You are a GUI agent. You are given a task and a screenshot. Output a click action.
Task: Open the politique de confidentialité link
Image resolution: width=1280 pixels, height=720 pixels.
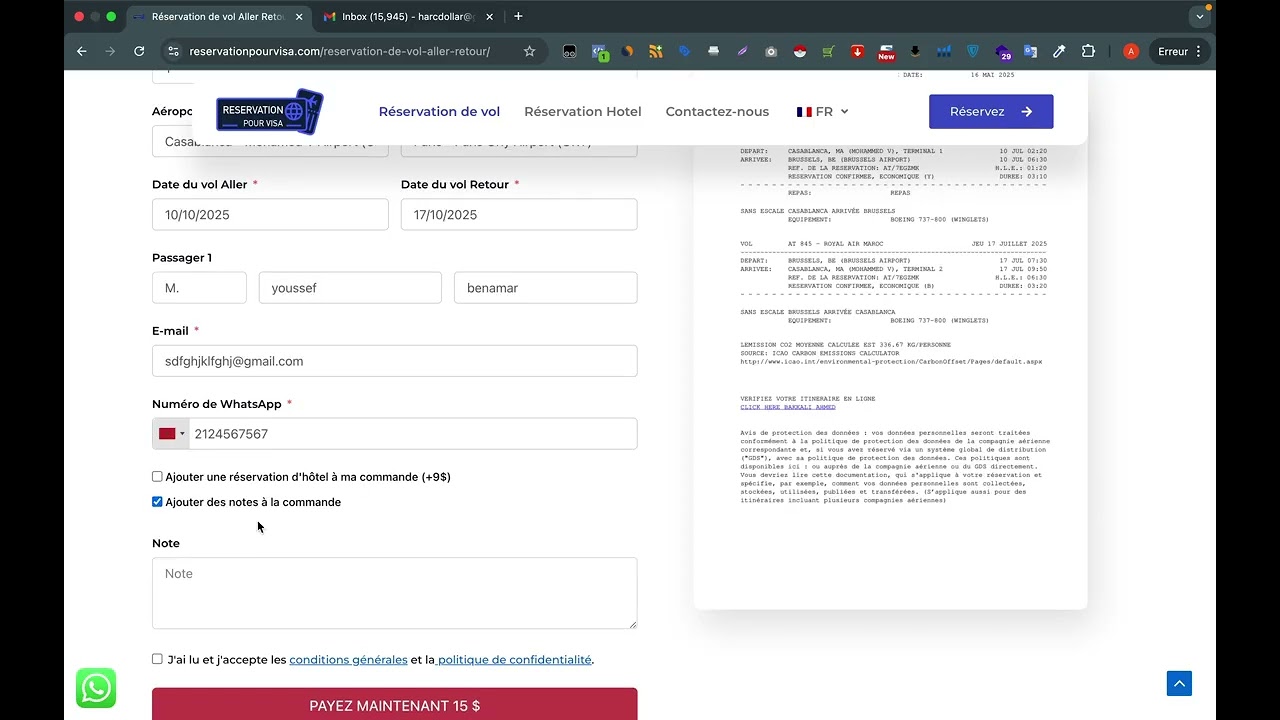tap(514, 660)
